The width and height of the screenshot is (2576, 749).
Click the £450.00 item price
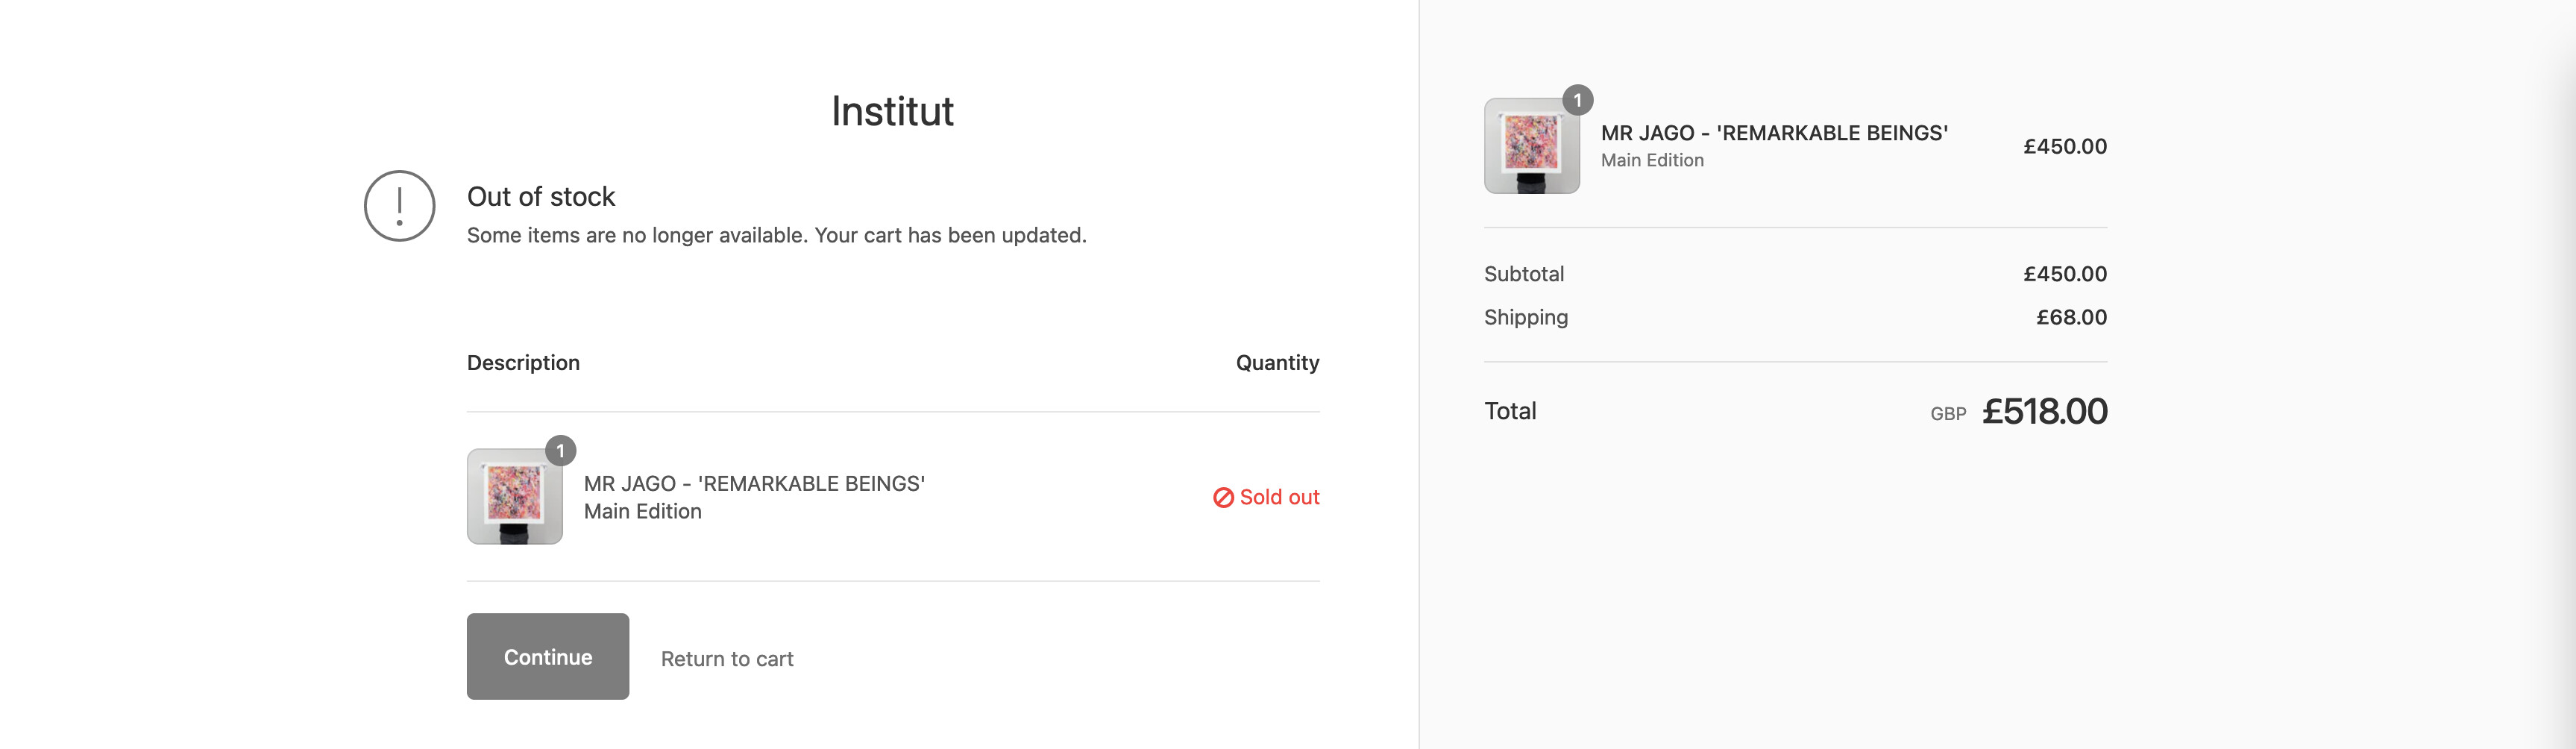(2065, 146)
